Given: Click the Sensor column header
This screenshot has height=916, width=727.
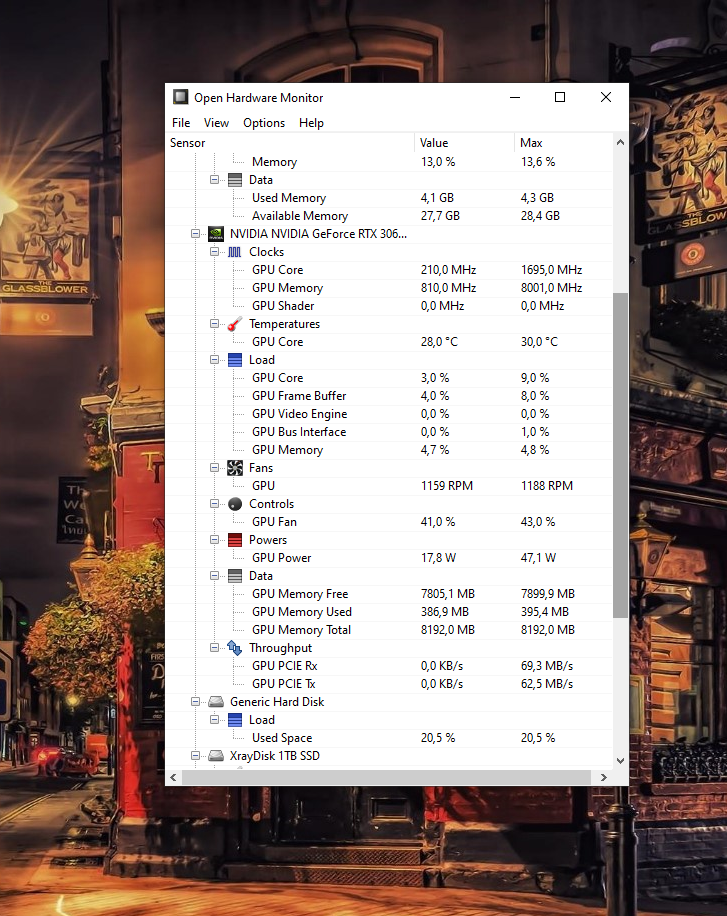Looking at the screenshot, I should pyautogui.click(x=290, y=143).
